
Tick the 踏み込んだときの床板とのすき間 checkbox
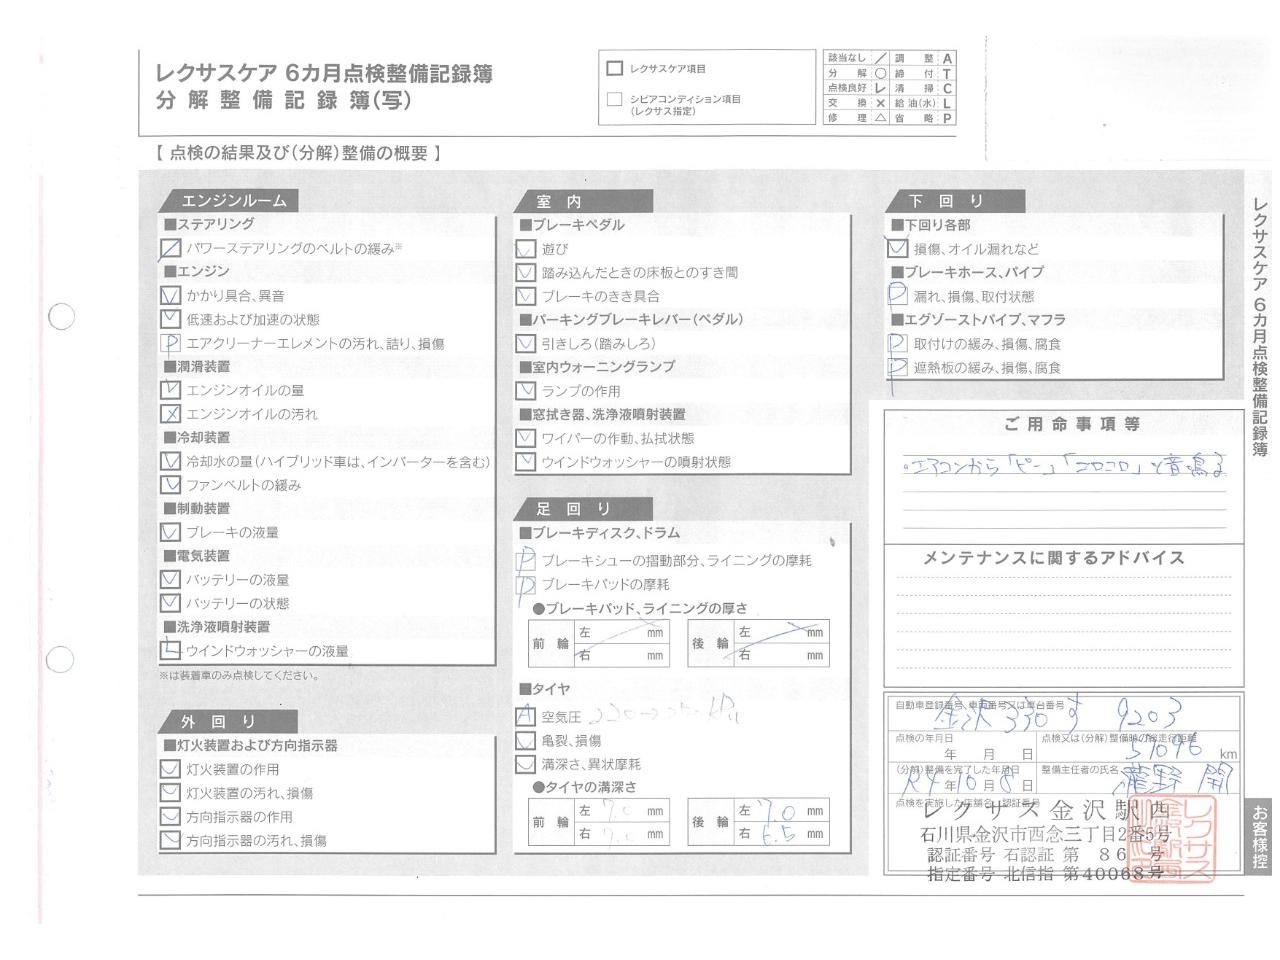tap(526, 272)
